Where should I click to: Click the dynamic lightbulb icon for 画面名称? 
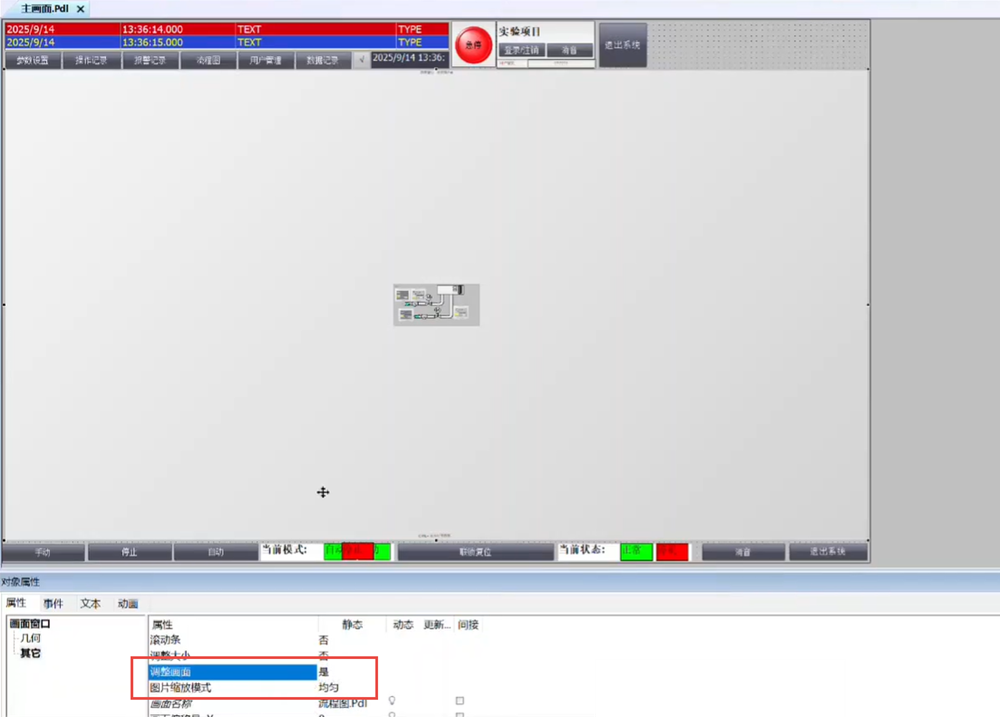tap(393, 701)
